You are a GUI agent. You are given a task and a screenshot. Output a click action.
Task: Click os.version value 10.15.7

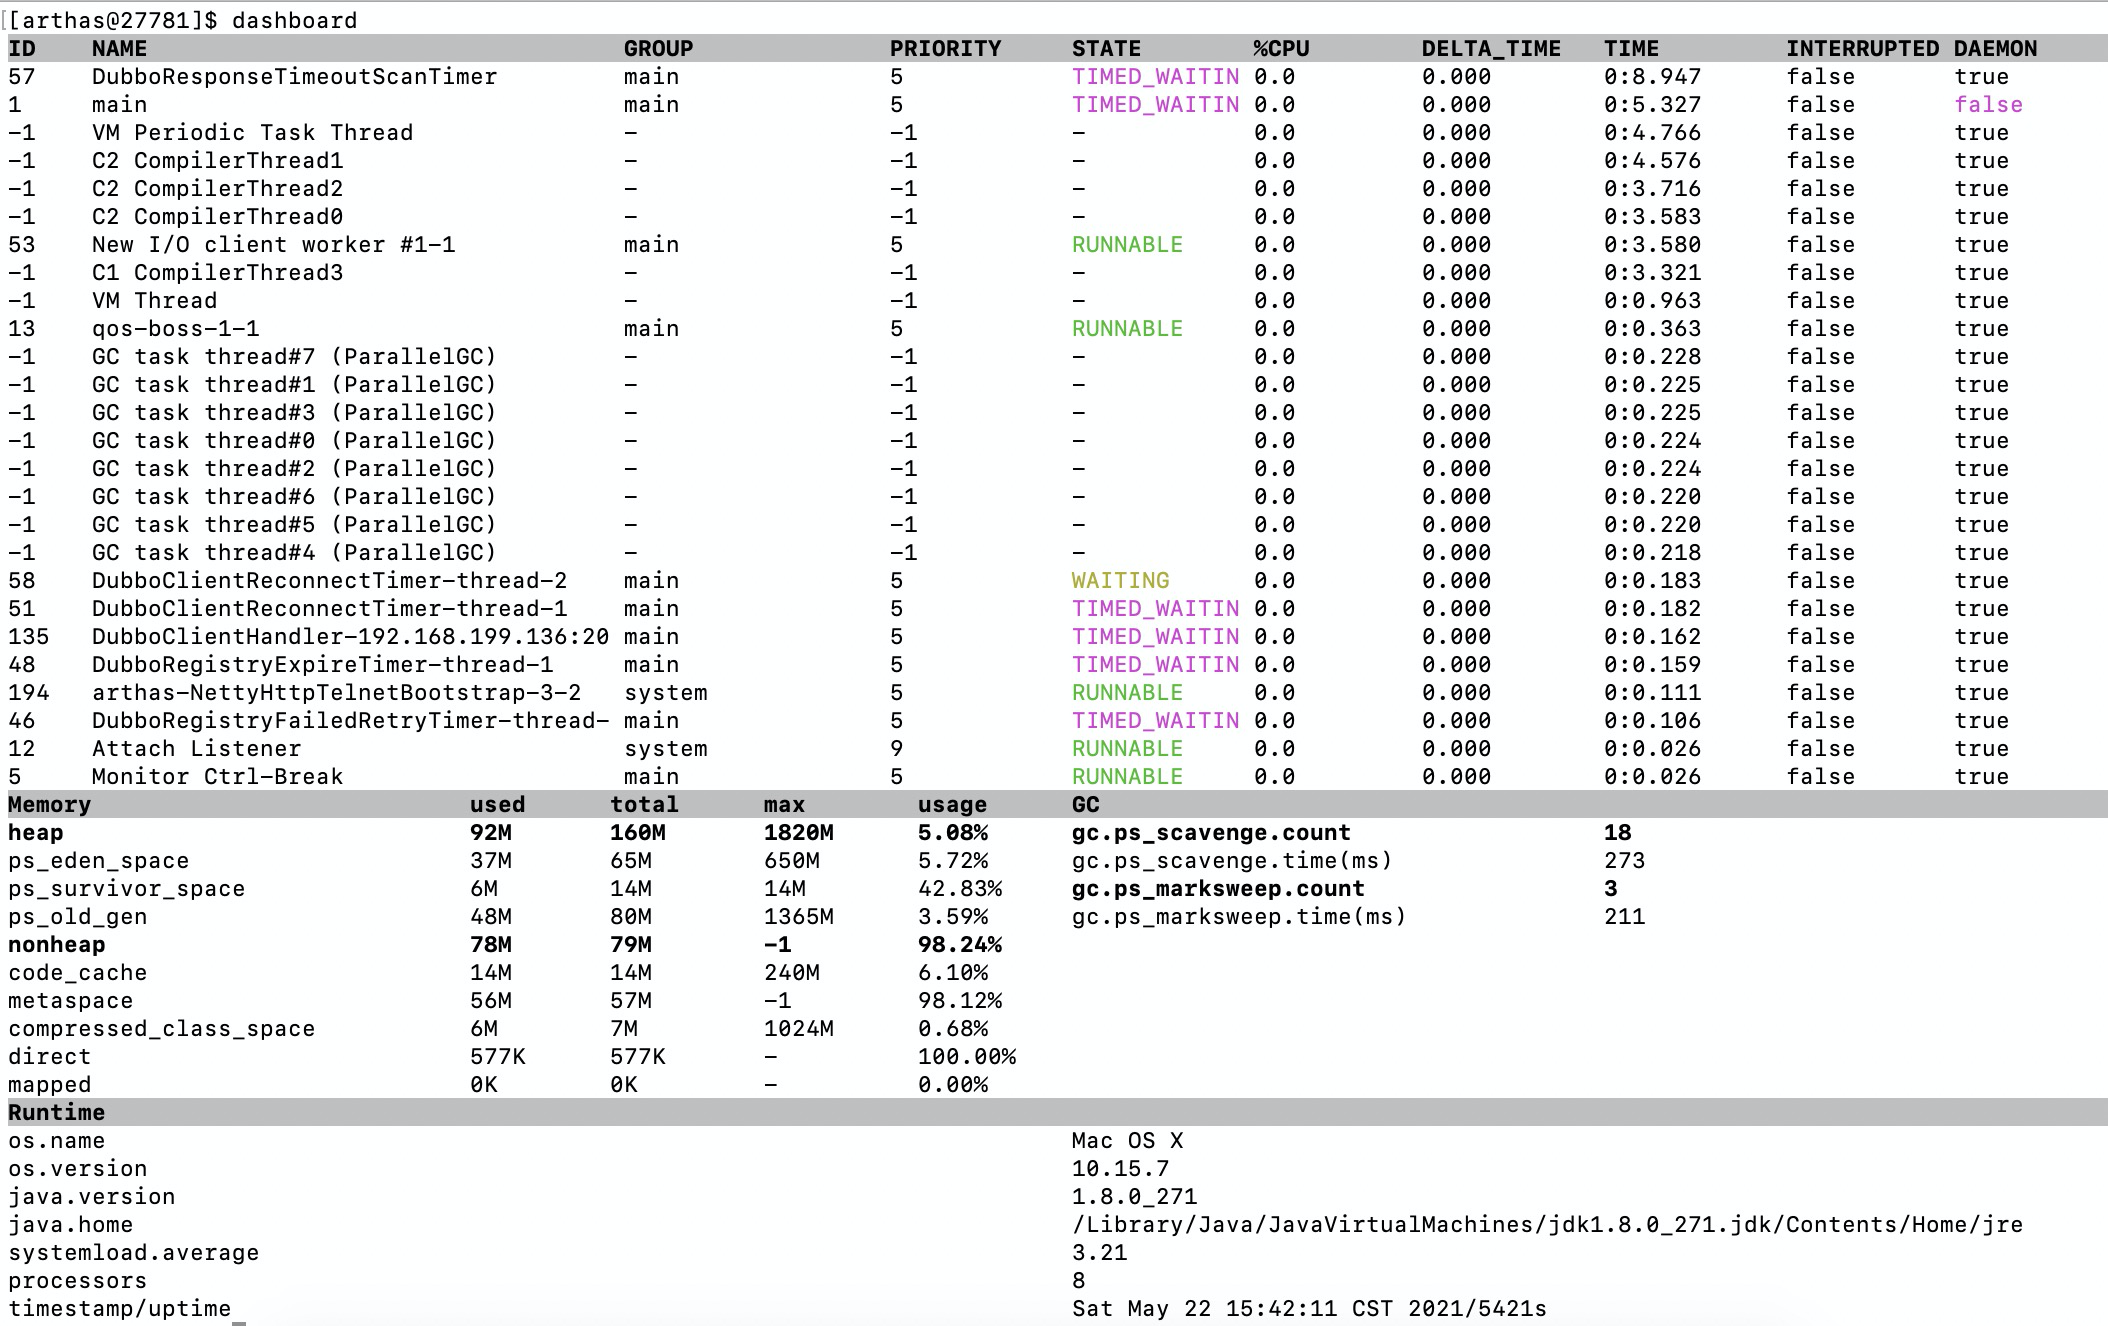coord(1120,1168)
